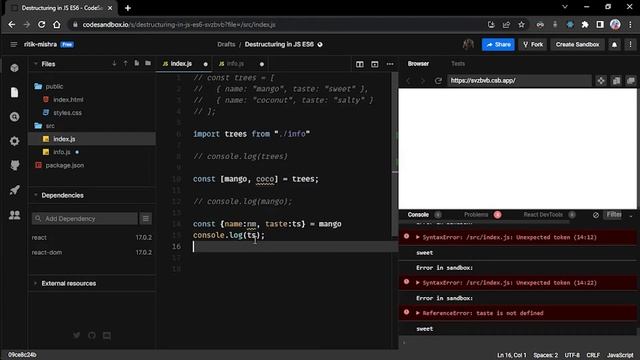Click the blue Share button
Viewport: 640px width, 360px height.
(498, 44)
